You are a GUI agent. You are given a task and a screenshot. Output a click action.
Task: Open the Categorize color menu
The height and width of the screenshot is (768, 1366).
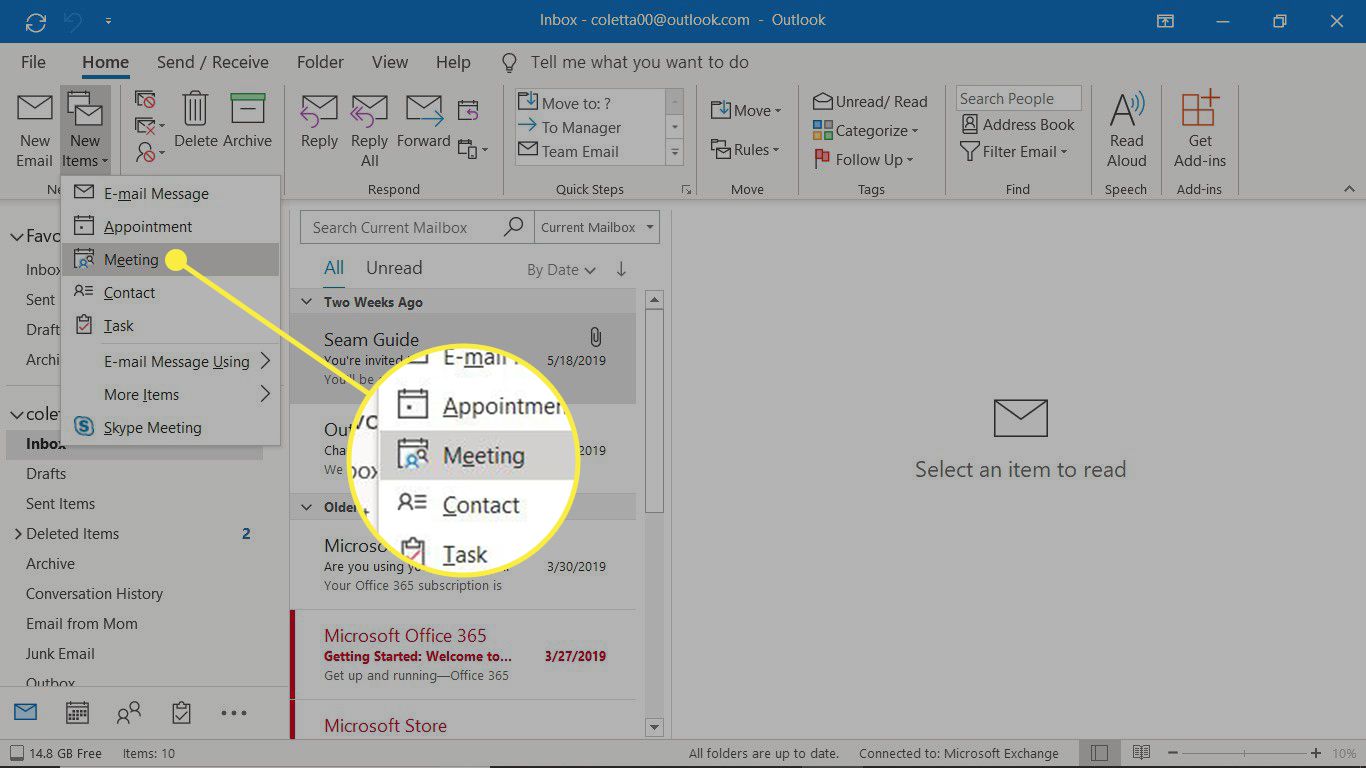(x=865, y=131)
